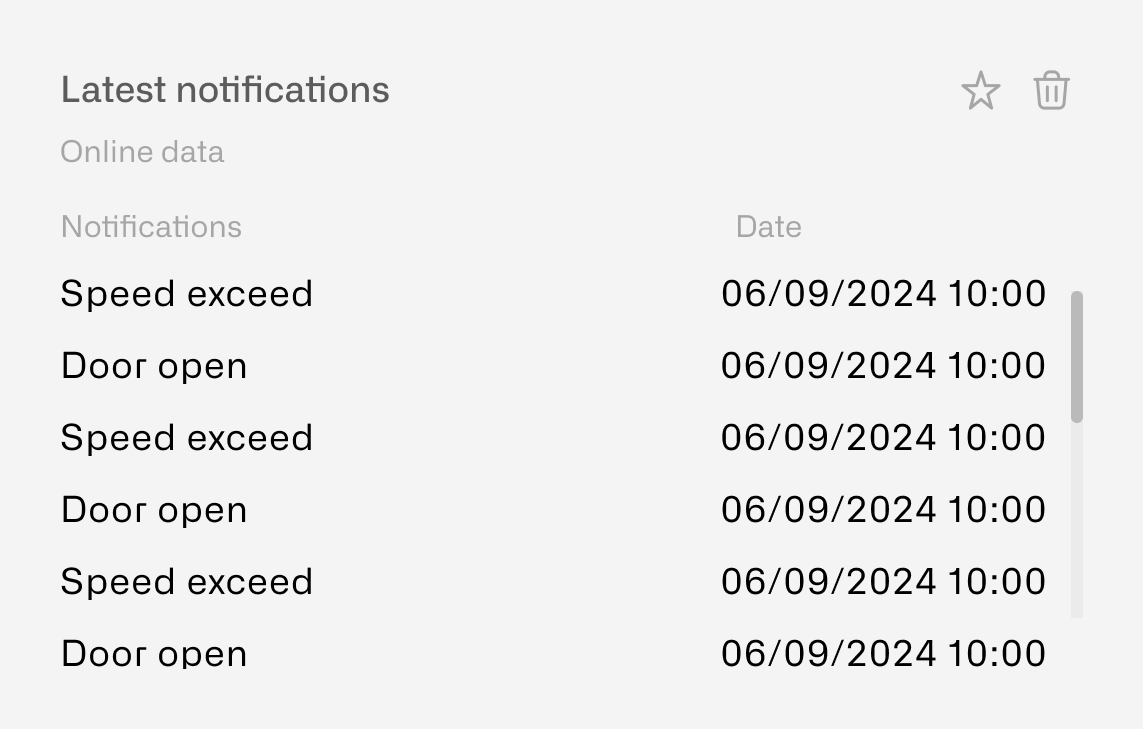Select the Latest notifications title
Image resolution: width=1143 pixels, height=729 pixels.
(225, 90)
